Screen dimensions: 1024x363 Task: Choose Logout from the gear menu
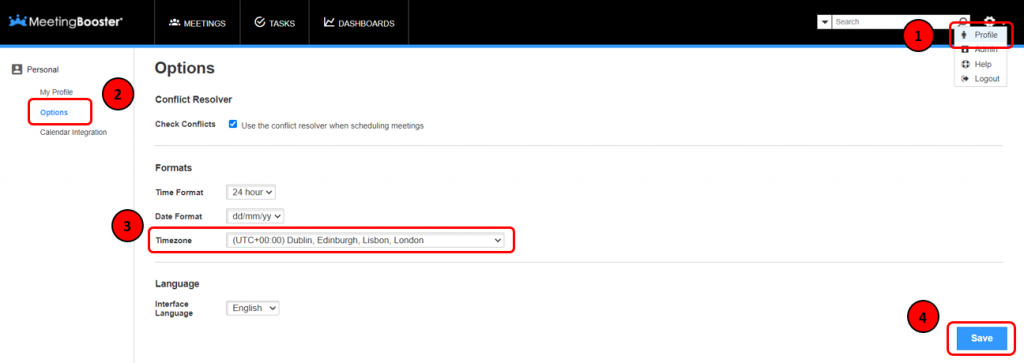(980, 78)
